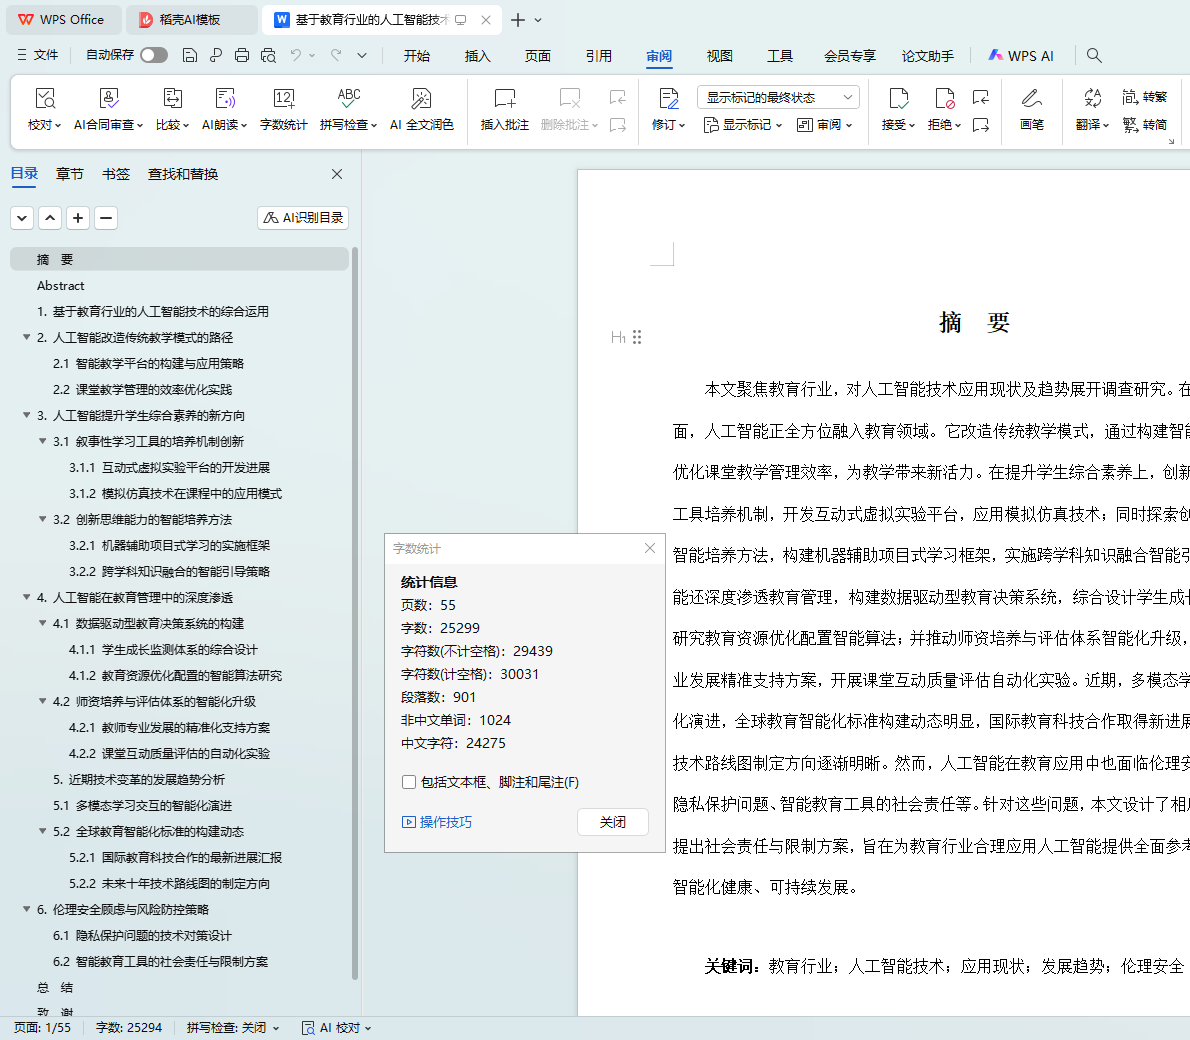Click the 字数统计 word count icon

point(284,99)
